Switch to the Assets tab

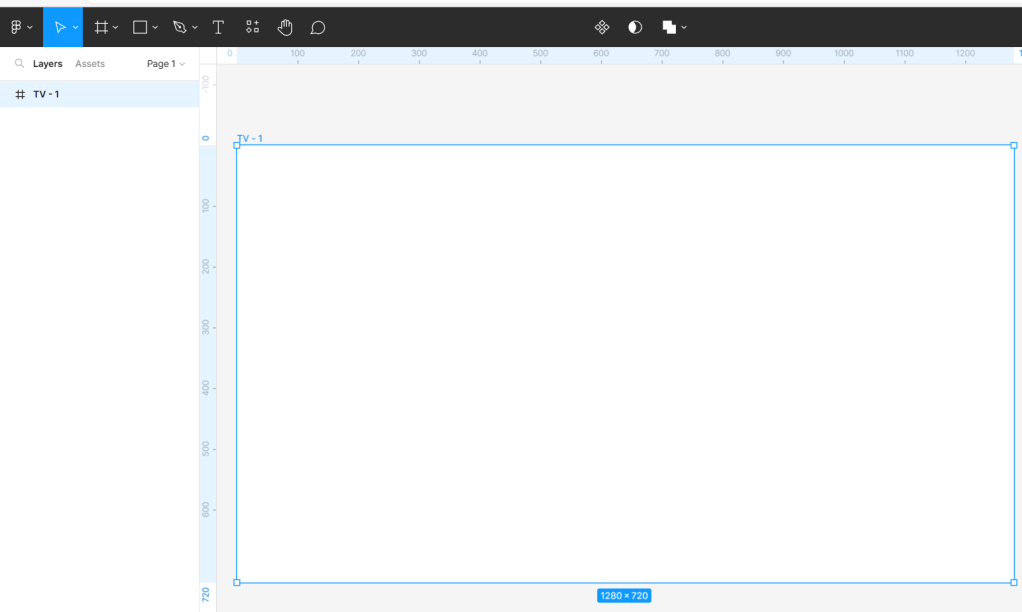(90, 64)
